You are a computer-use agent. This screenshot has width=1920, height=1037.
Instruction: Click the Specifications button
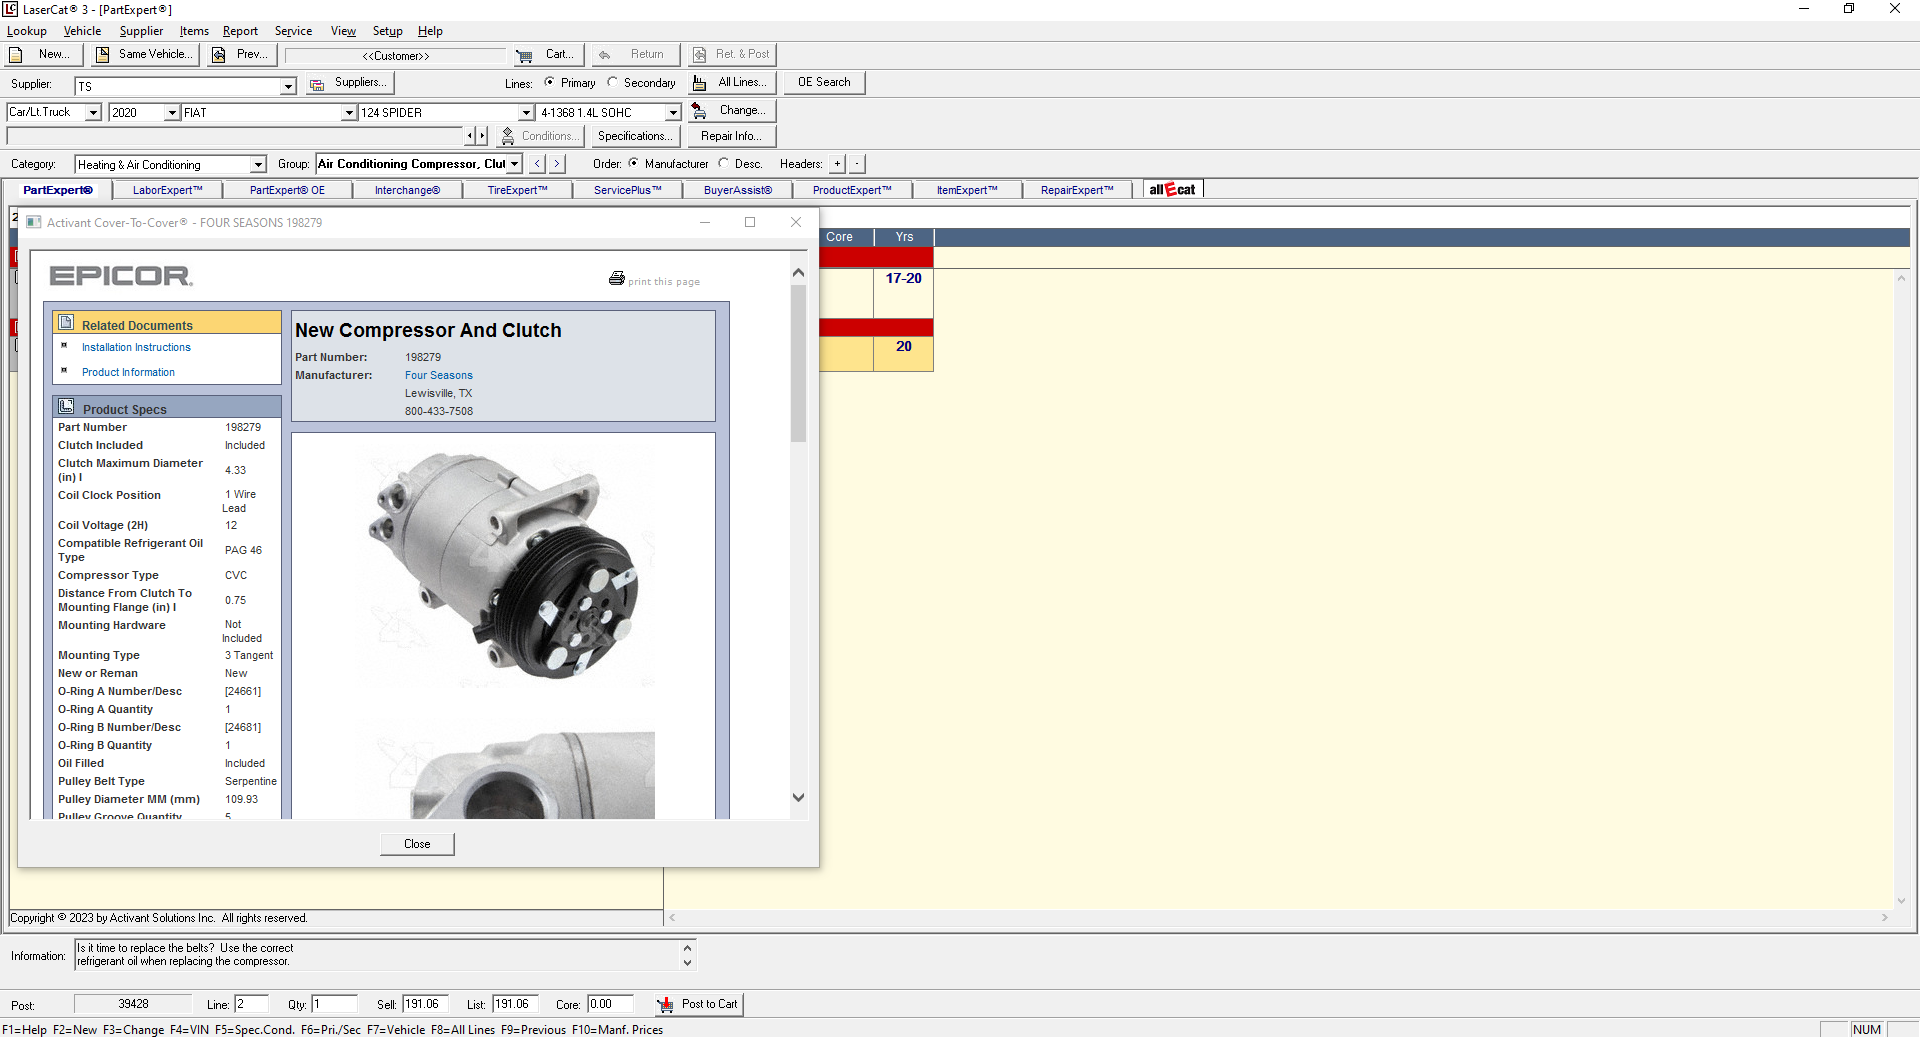click(x=634, y=136)
